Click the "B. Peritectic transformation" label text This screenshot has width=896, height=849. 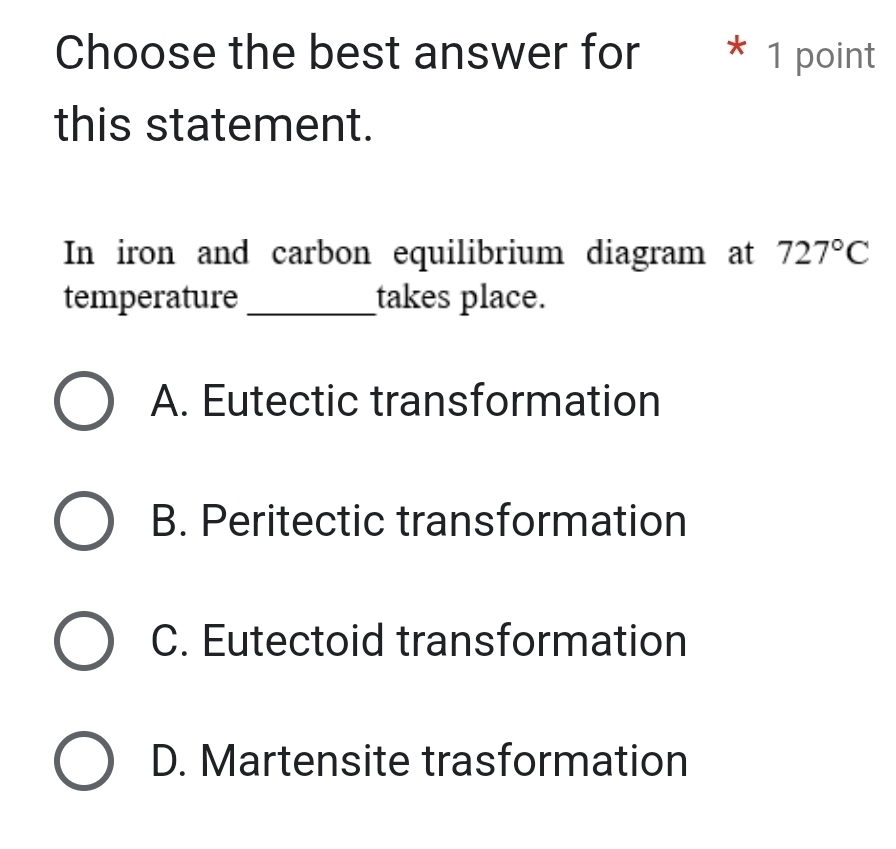click(x=419, y=522)
